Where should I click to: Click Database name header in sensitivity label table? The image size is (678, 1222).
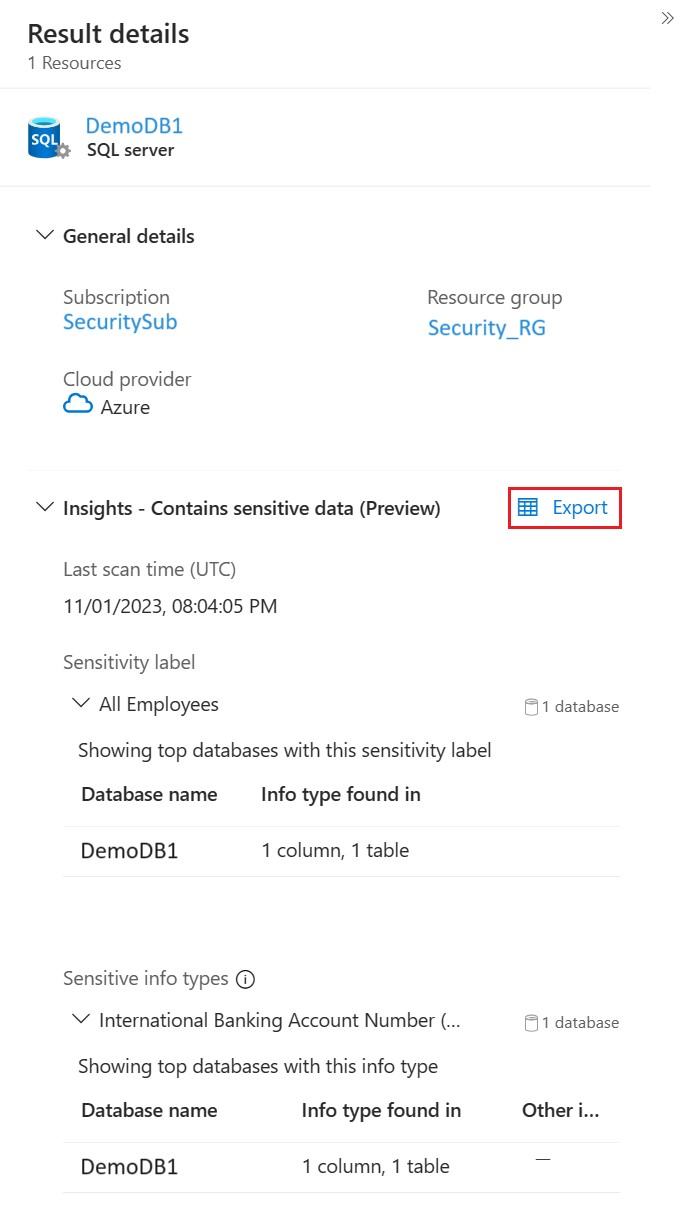pos(149,795)
